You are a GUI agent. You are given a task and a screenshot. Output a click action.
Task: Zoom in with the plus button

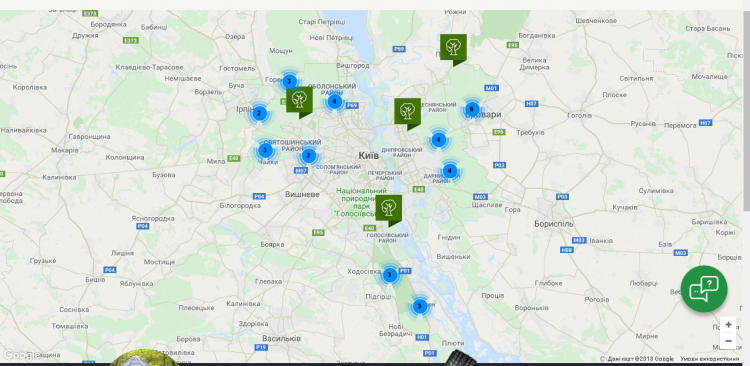pos(728,325)
